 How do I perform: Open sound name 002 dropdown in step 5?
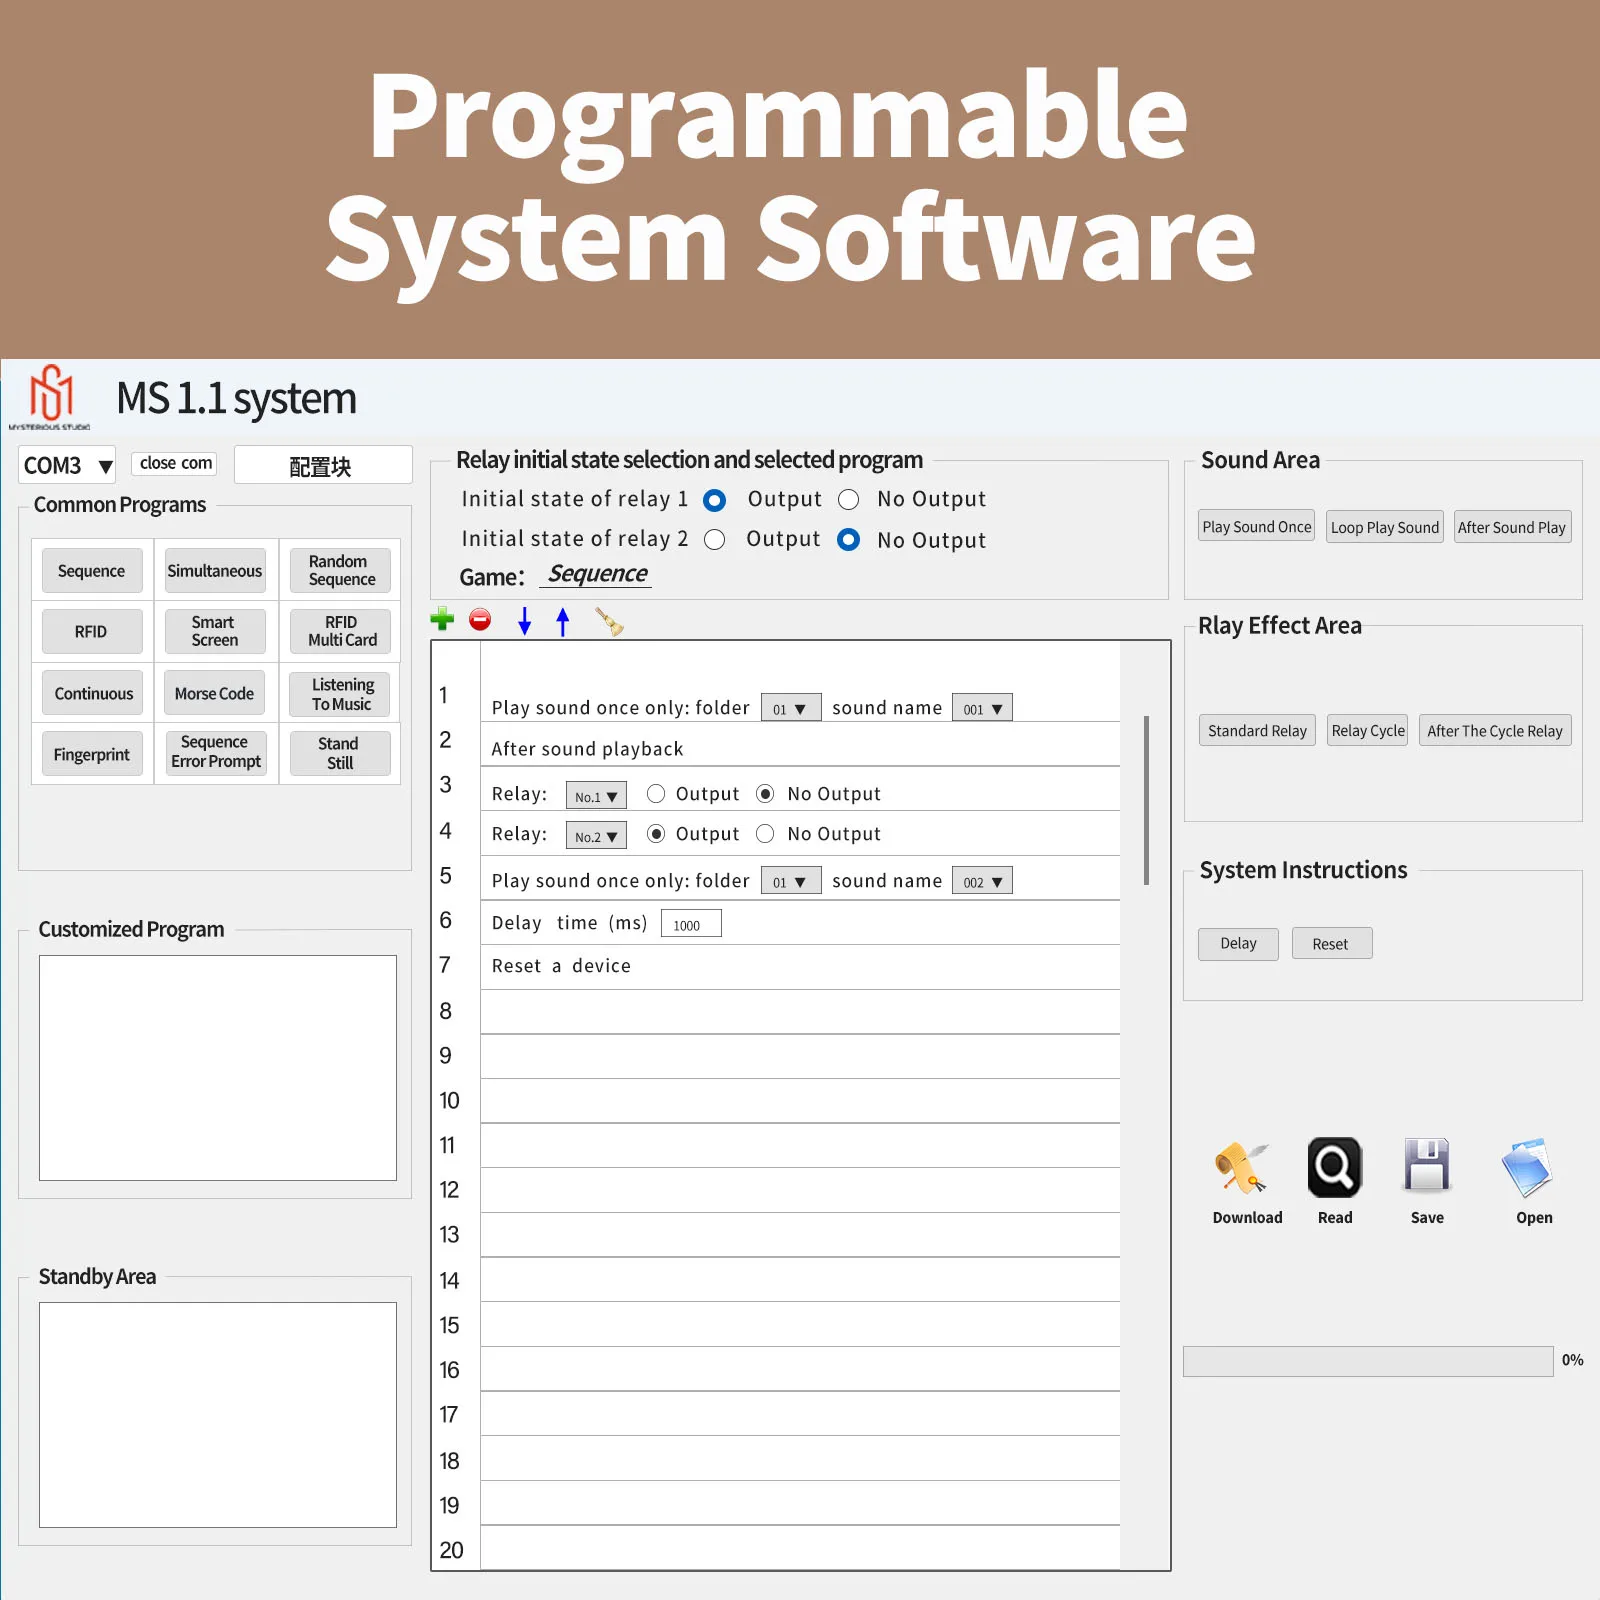click(x=982, y=881)
